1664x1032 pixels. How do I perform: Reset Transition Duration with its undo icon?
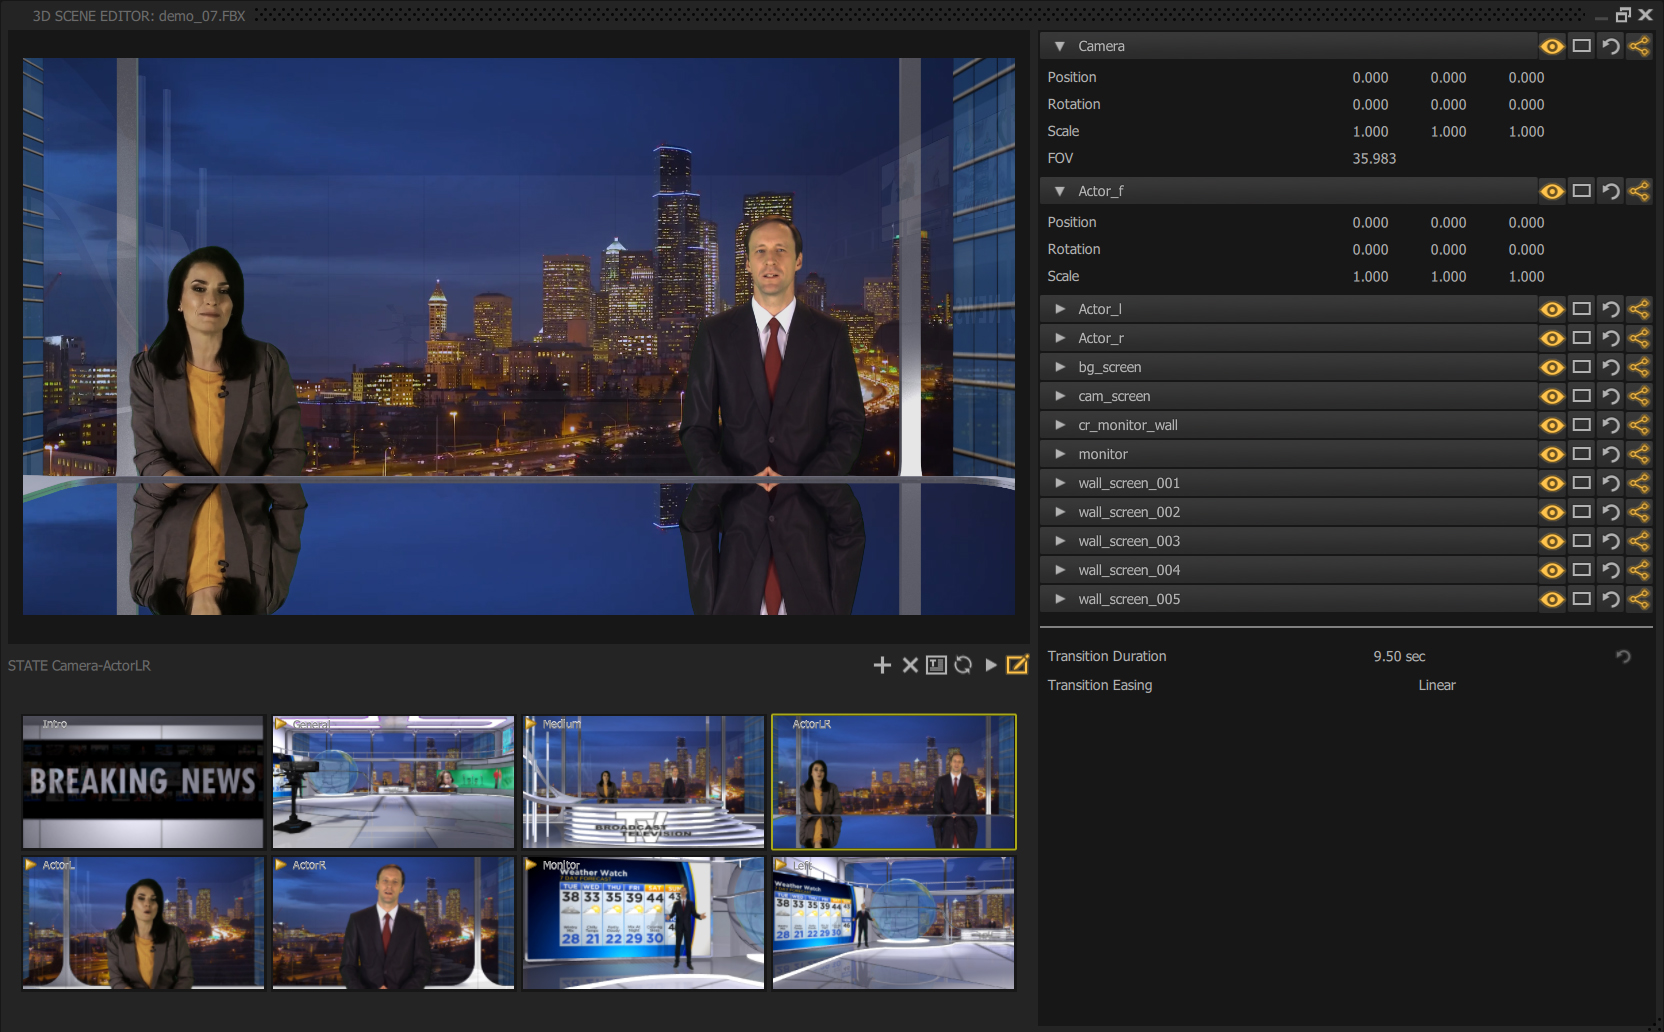pos(1623,656)
